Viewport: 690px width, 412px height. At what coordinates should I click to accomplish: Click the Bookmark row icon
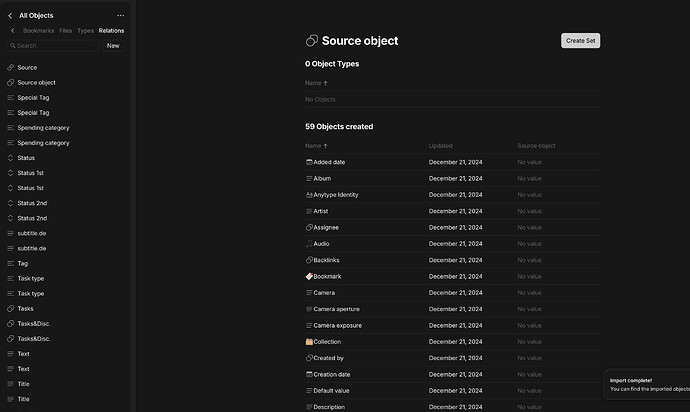tap(309, 276)
